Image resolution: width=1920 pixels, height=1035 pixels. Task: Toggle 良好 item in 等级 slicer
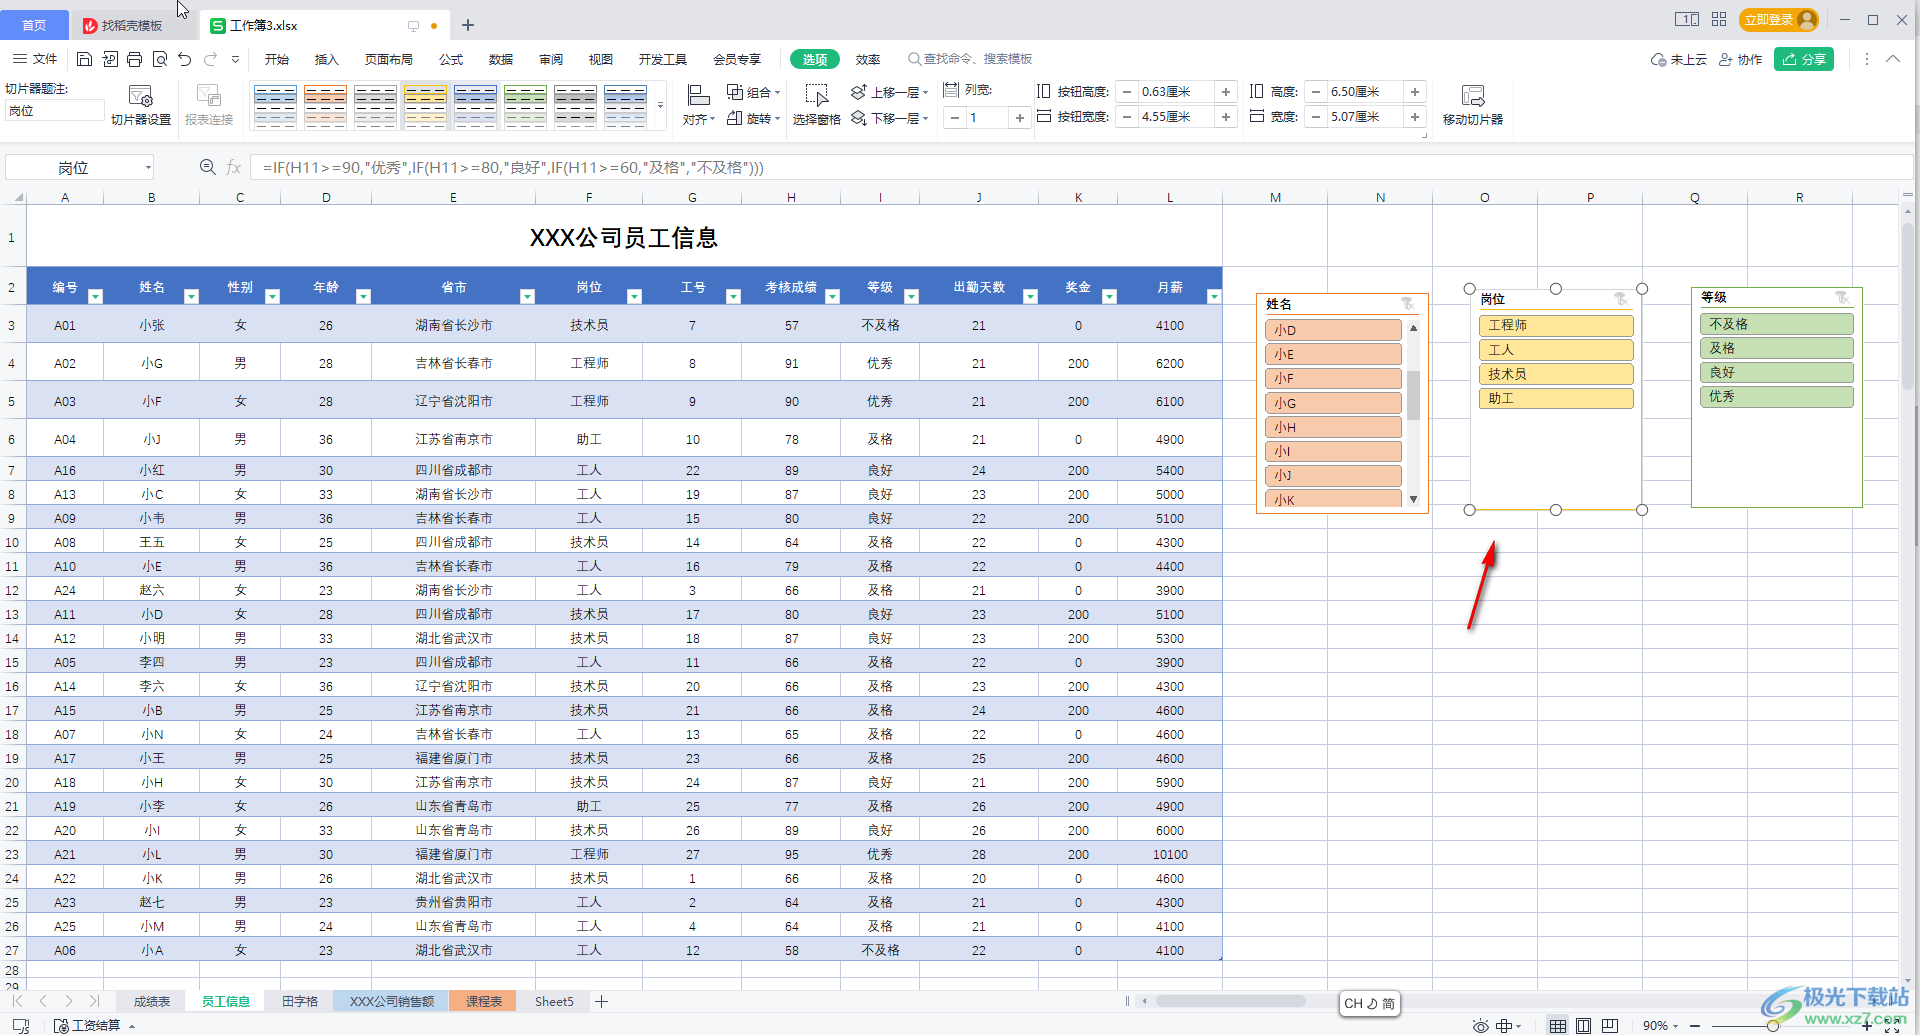click(x=1776, y=372)
